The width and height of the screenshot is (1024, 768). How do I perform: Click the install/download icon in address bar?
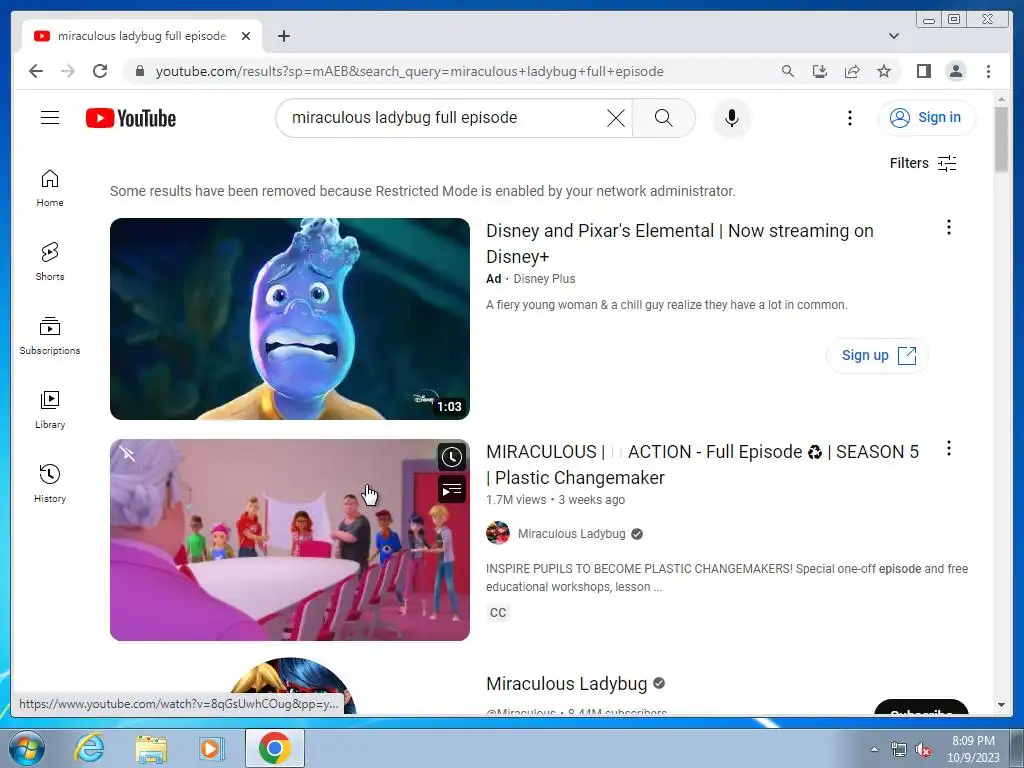(x=820, y=71)
